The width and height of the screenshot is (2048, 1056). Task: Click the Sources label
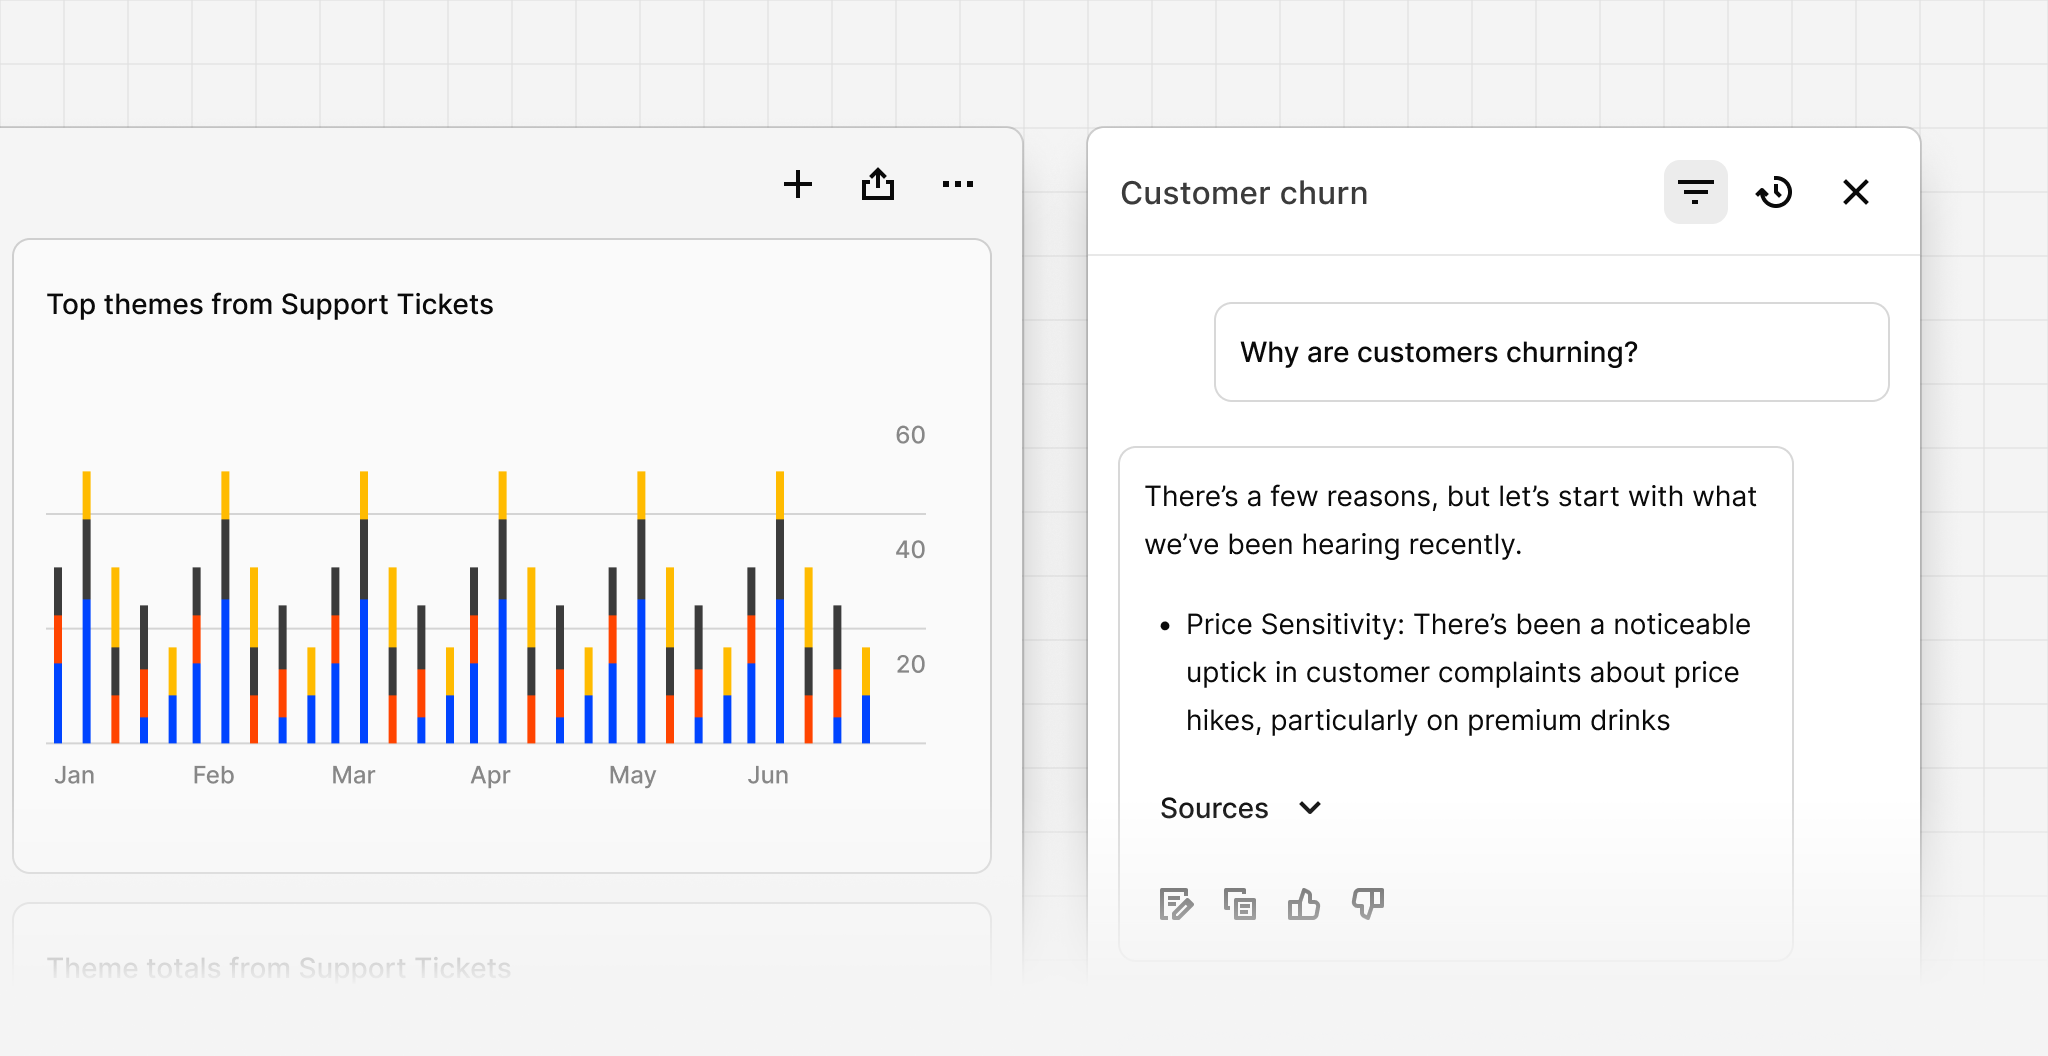click(1213, 807)
